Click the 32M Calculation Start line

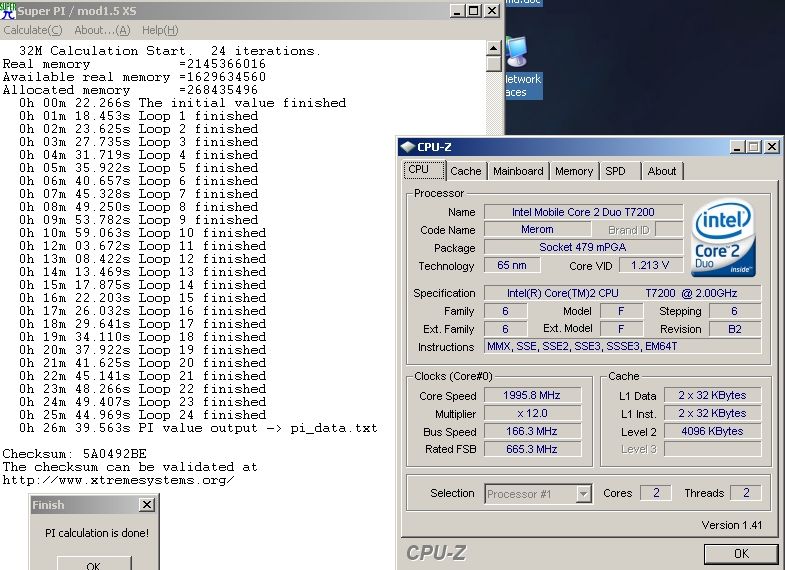coord(170,51)
